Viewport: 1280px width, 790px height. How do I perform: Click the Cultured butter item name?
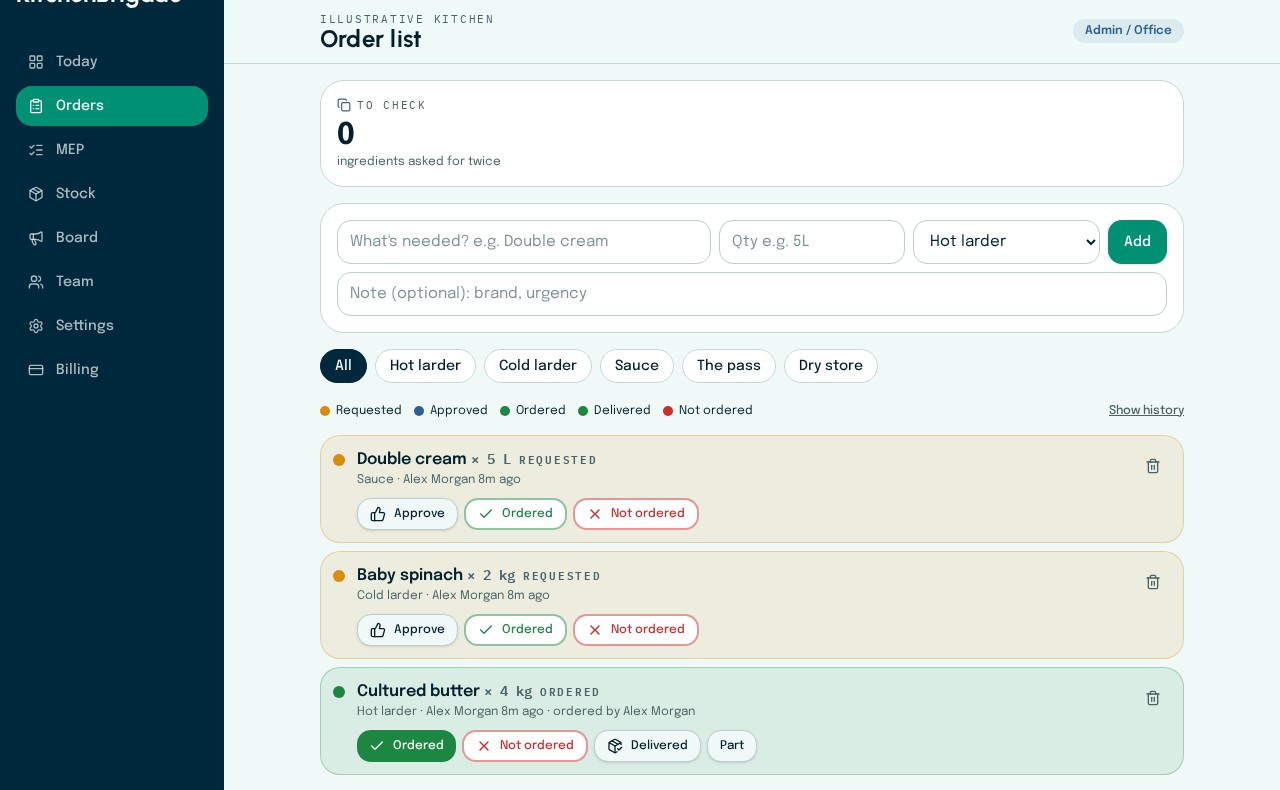click(418, 691)
